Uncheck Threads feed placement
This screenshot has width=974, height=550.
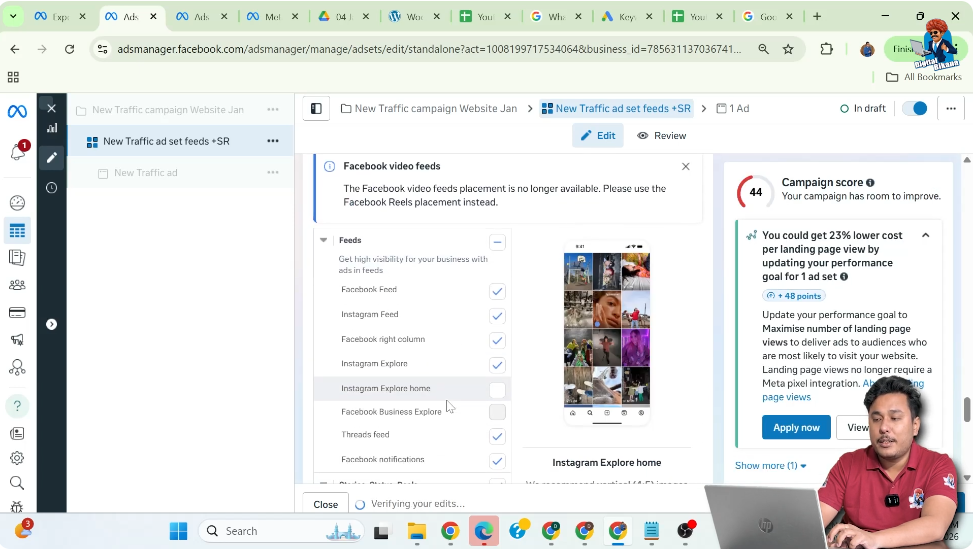coord(497,436)
